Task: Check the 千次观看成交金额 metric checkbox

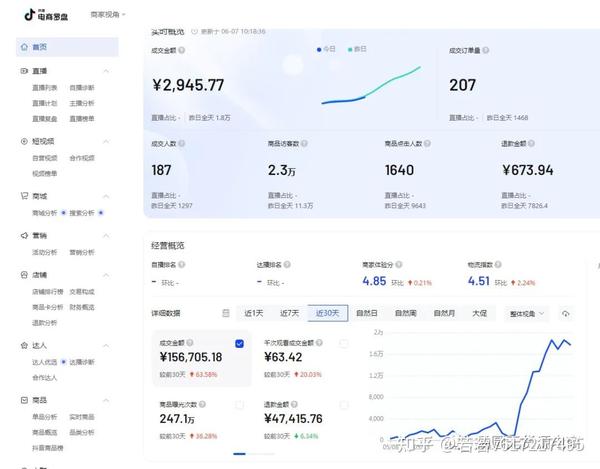Action: pos(344,344)
